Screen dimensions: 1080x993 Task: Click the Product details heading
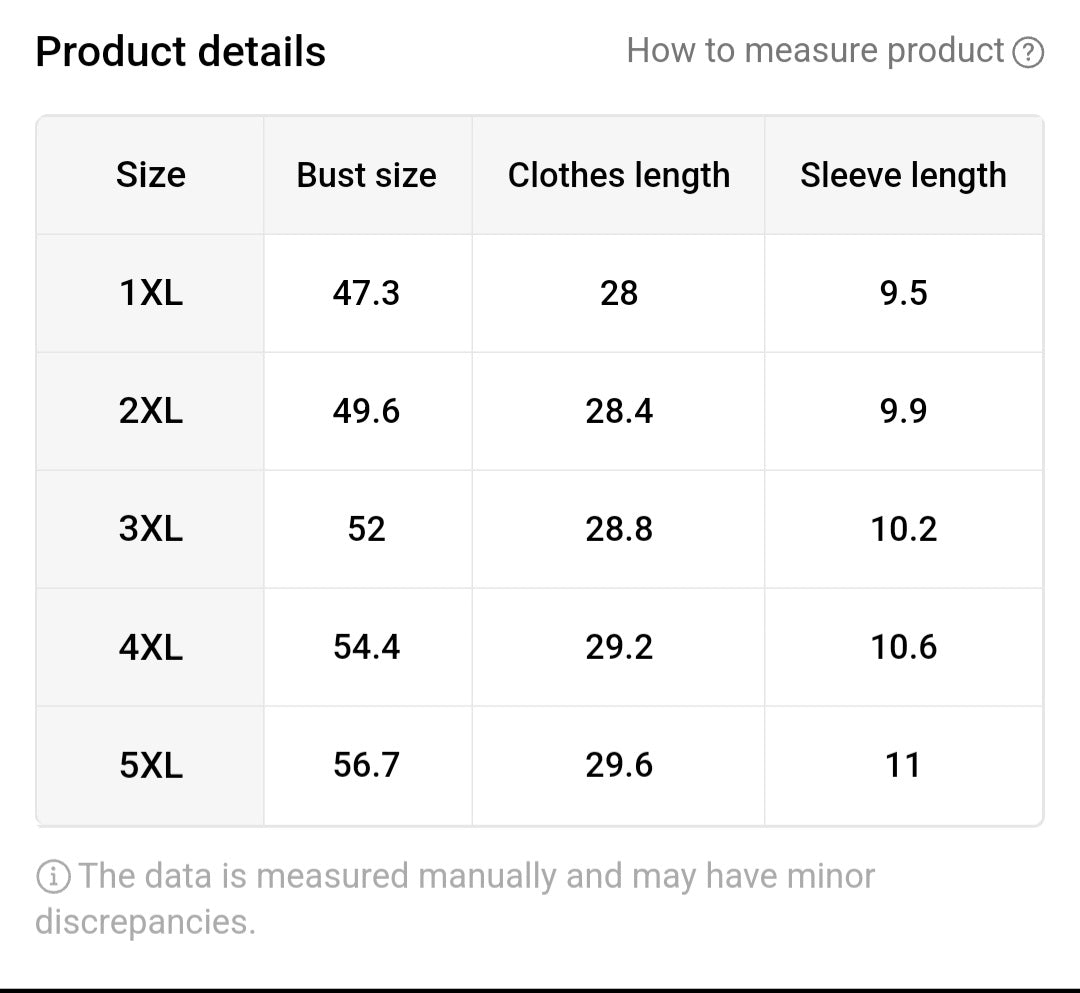tap(180, 50)
